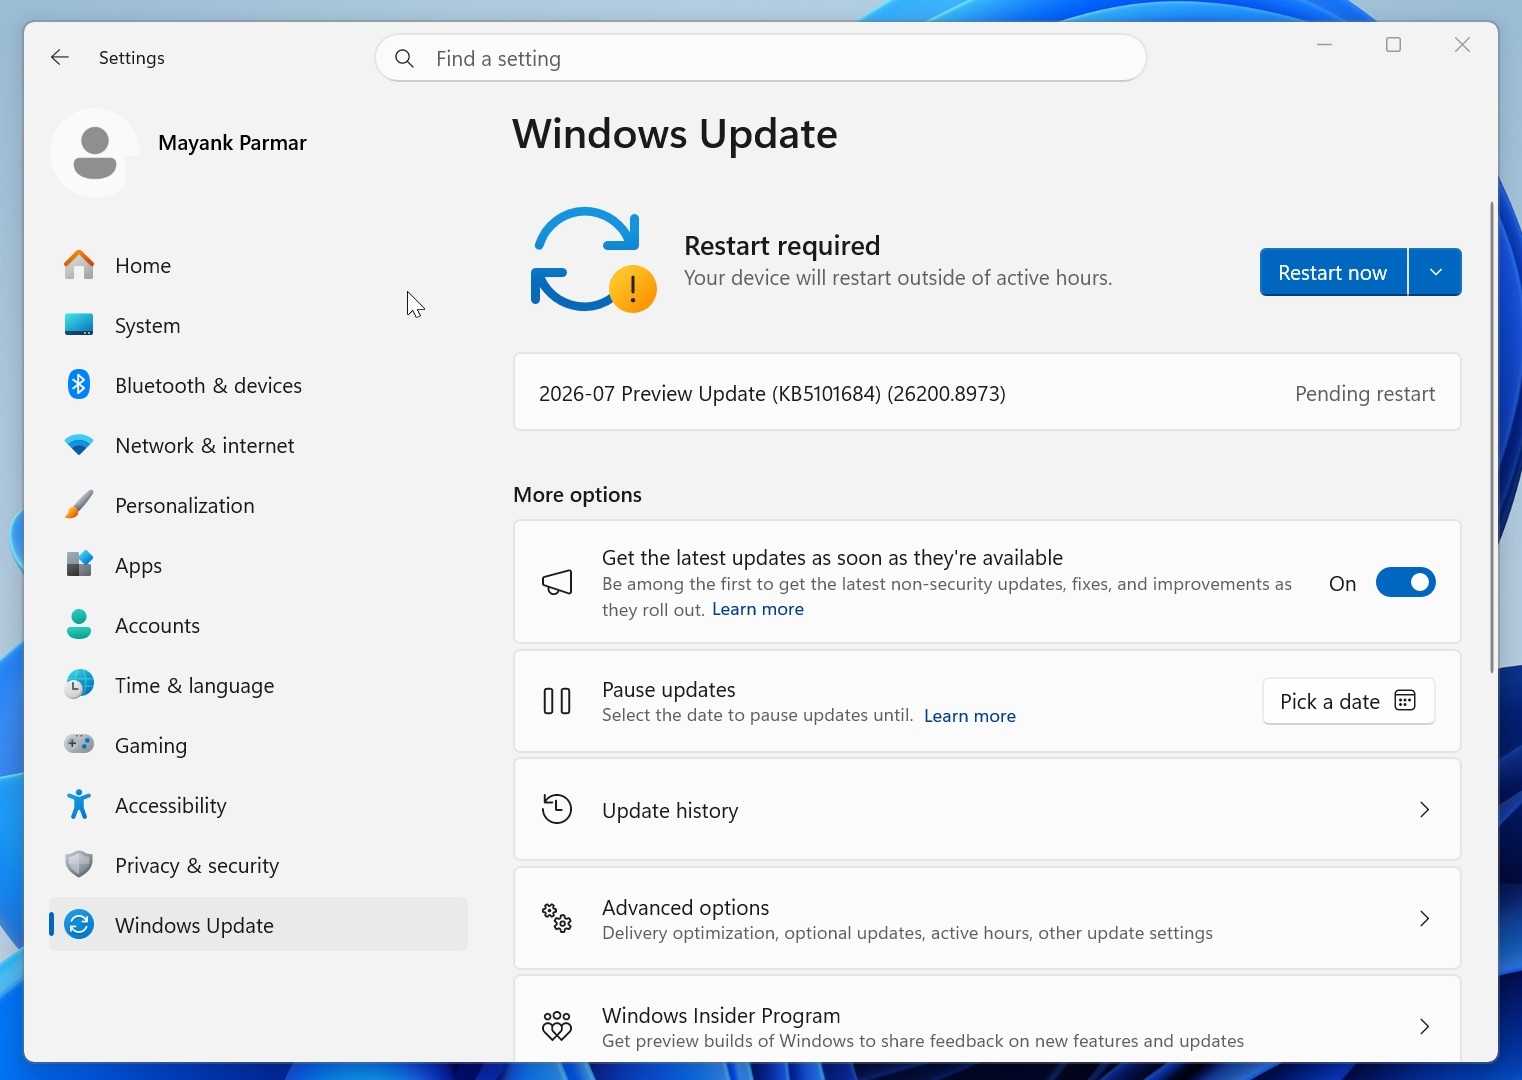Click the Windows Insider Program icon
This screenshot has height=1080, width=1522.
tap(557, 1025)
